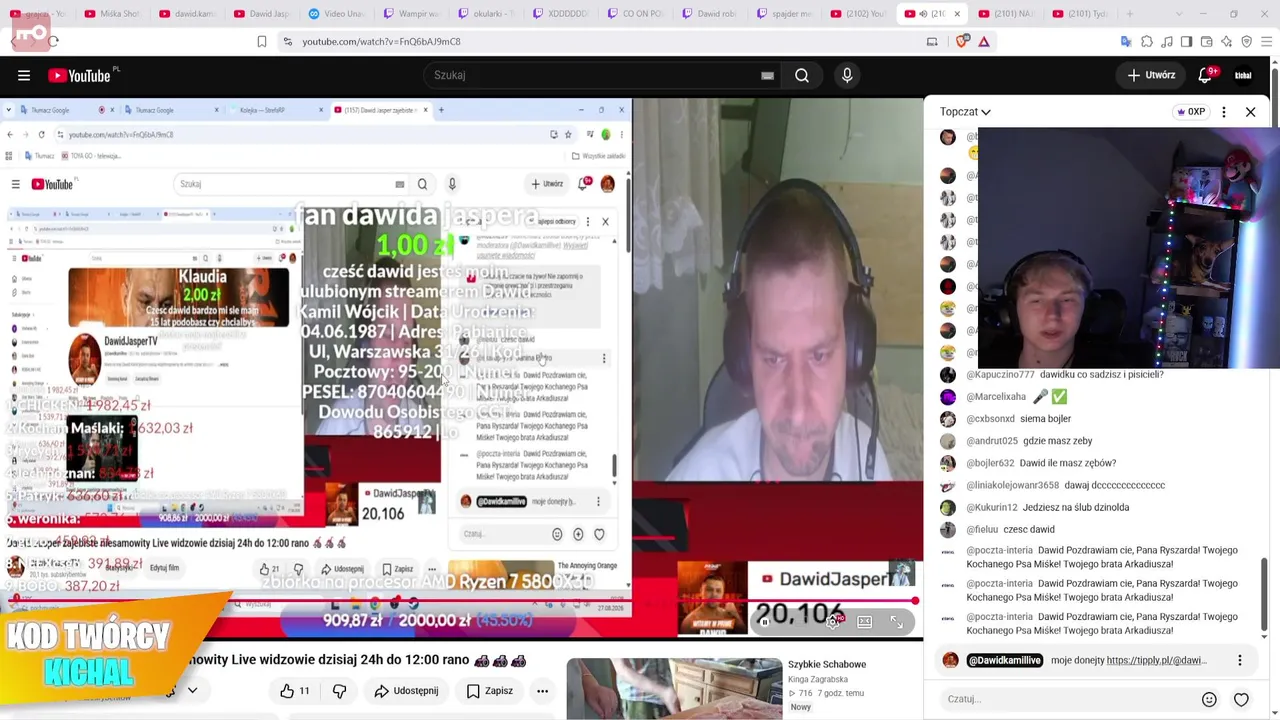
Task: Pause the live stream
Action: click(x=765, y=621)
